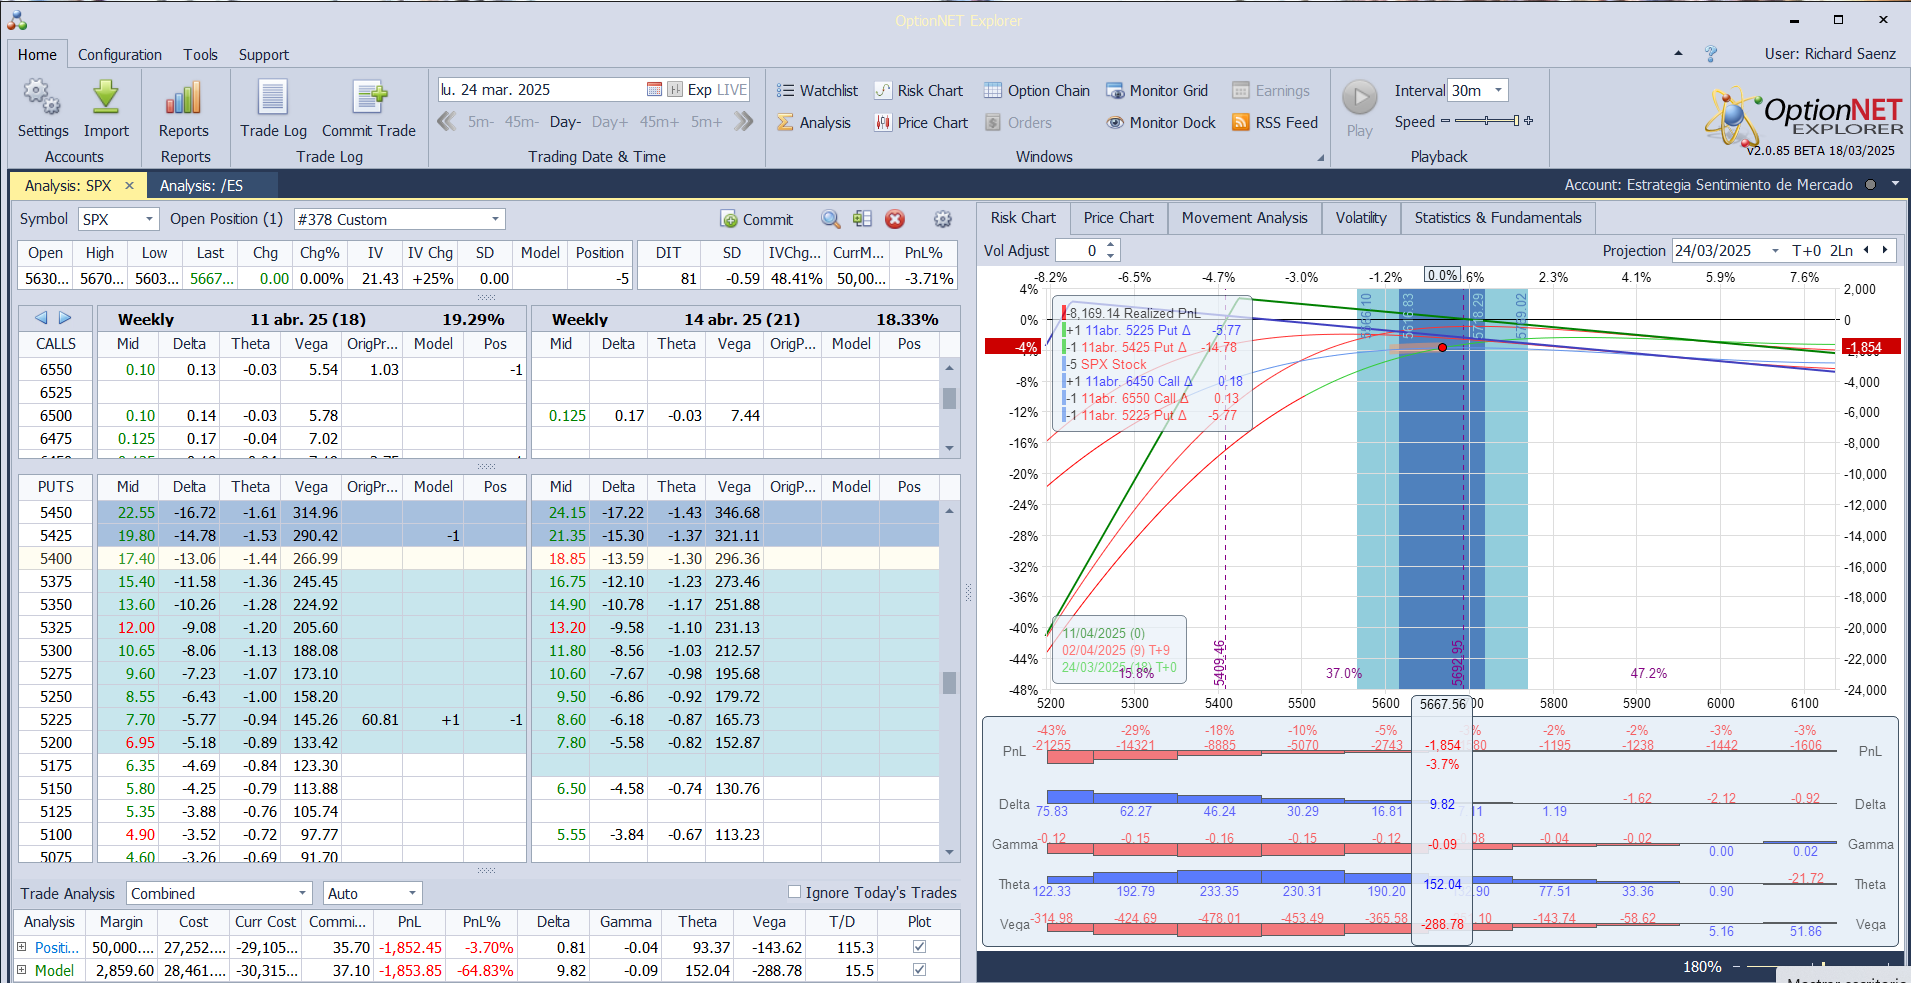Toggle 2Ln projection lines option
The image size is (1911, 983).
tap(1842, 251)
